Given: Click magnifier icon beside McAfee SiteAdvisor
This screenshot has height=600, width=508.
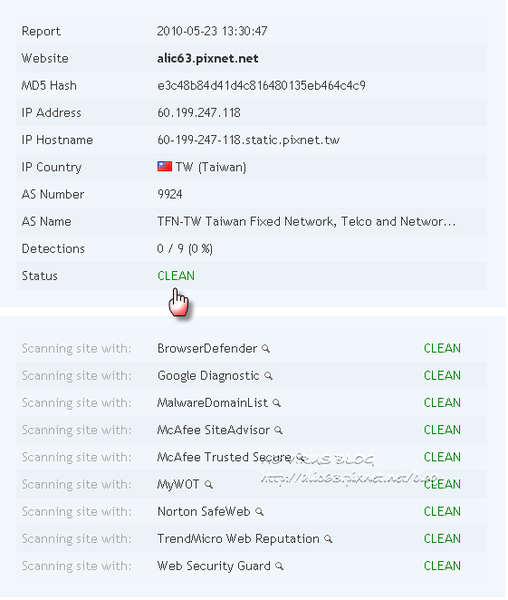Looking at the screenshot, I should click(x=280, y=432).
